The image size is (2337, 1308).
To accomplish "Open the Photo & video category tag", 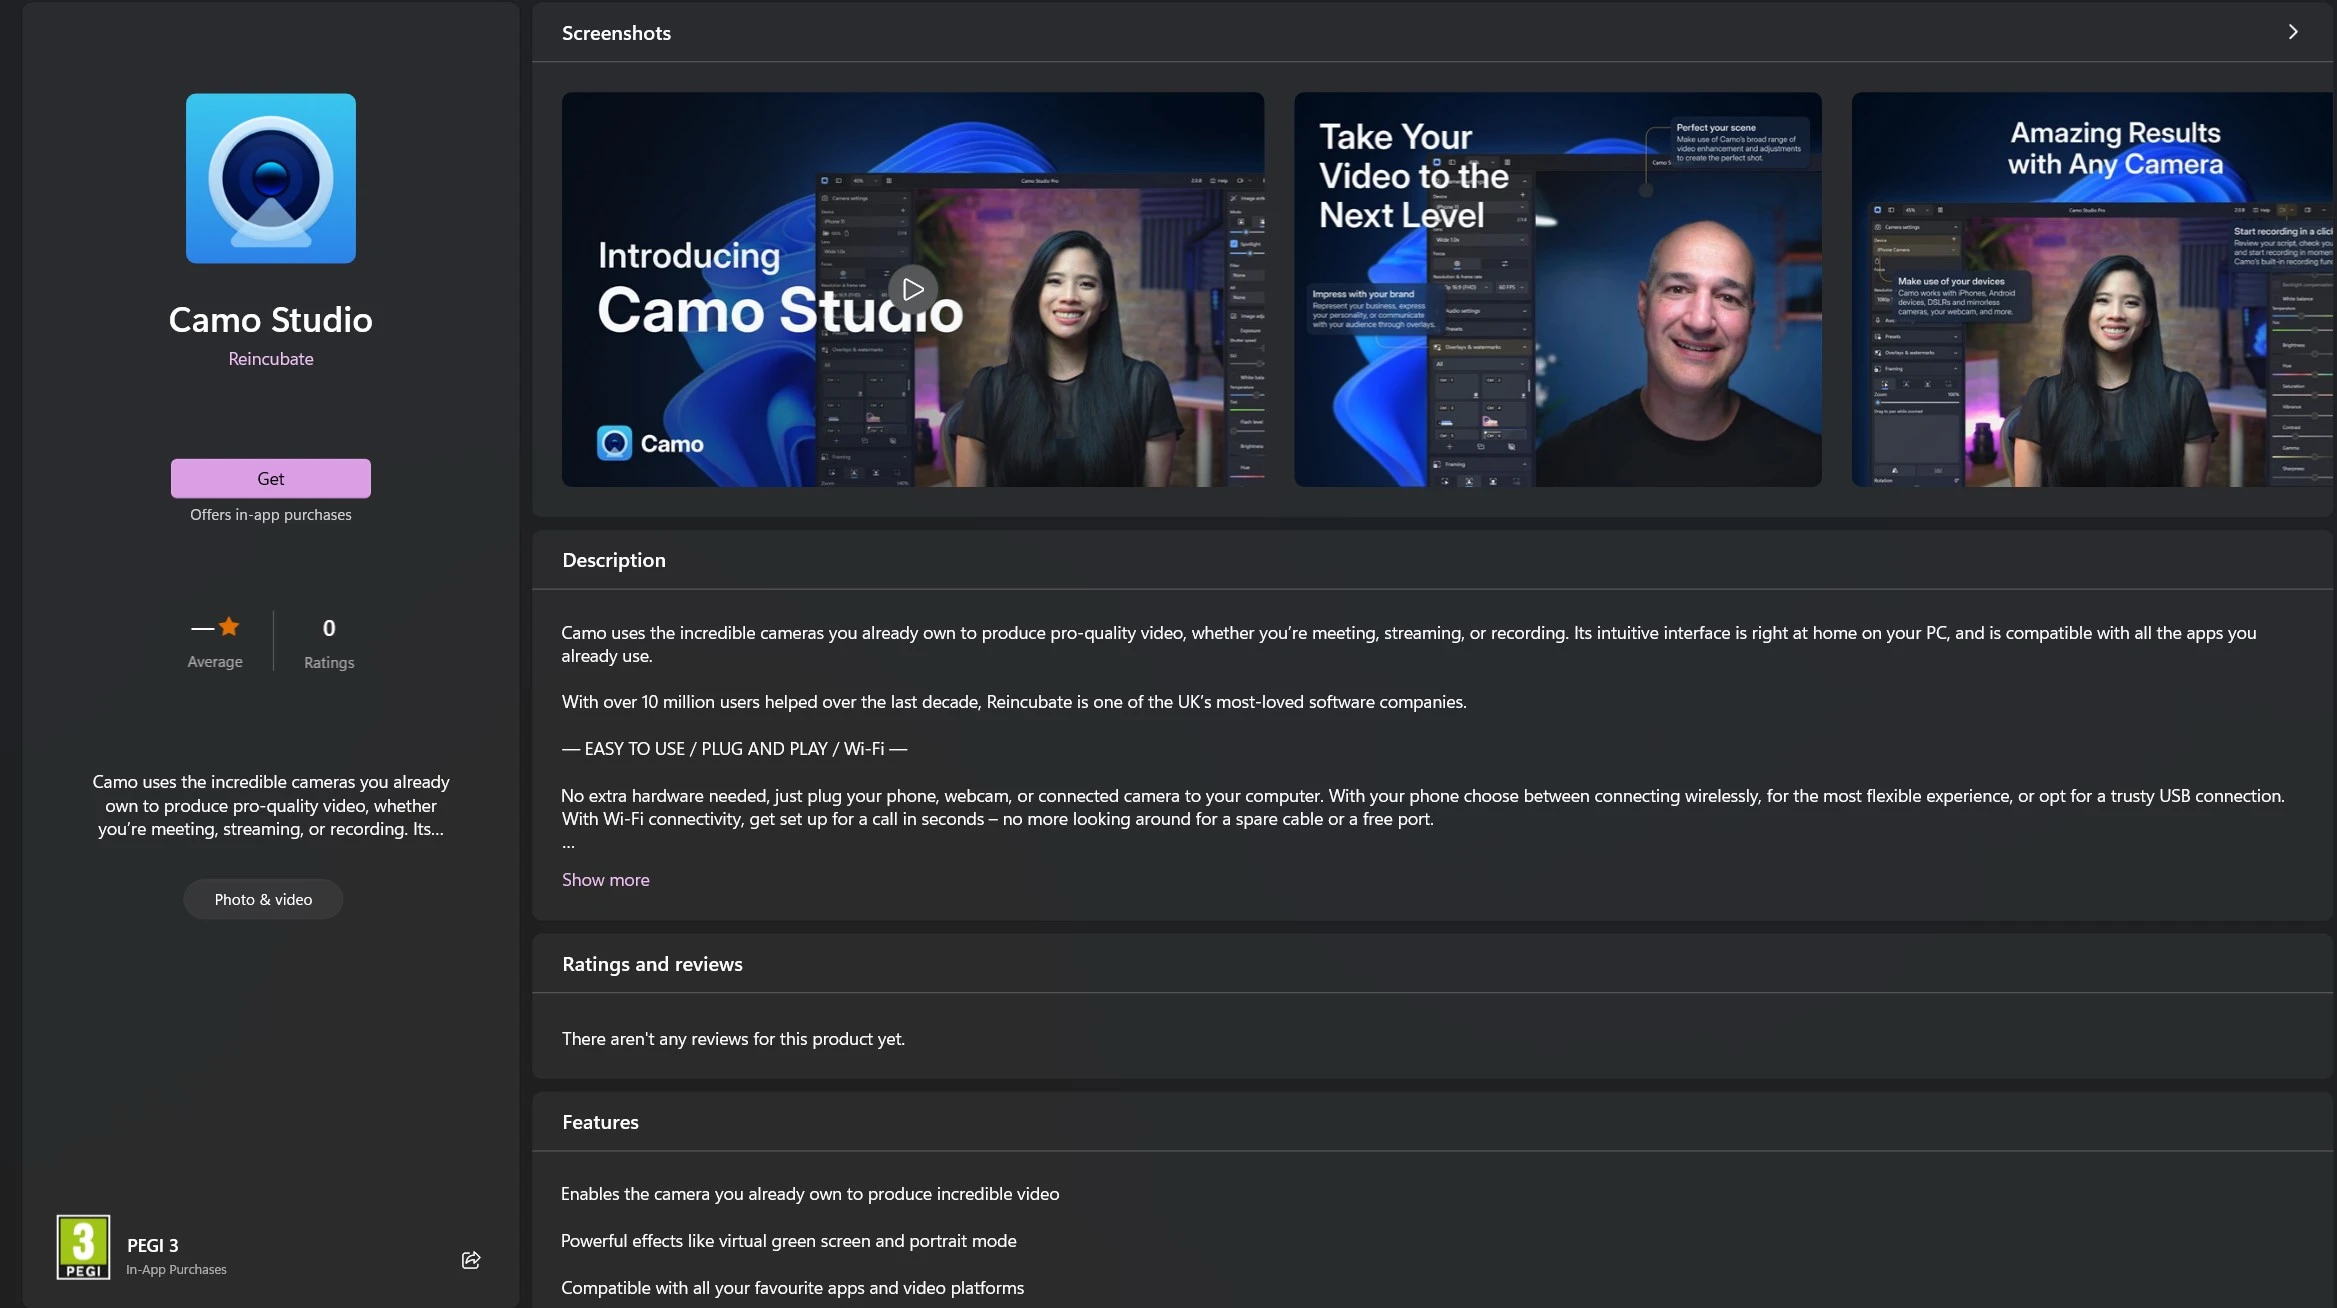I will [x=263, y=899].
